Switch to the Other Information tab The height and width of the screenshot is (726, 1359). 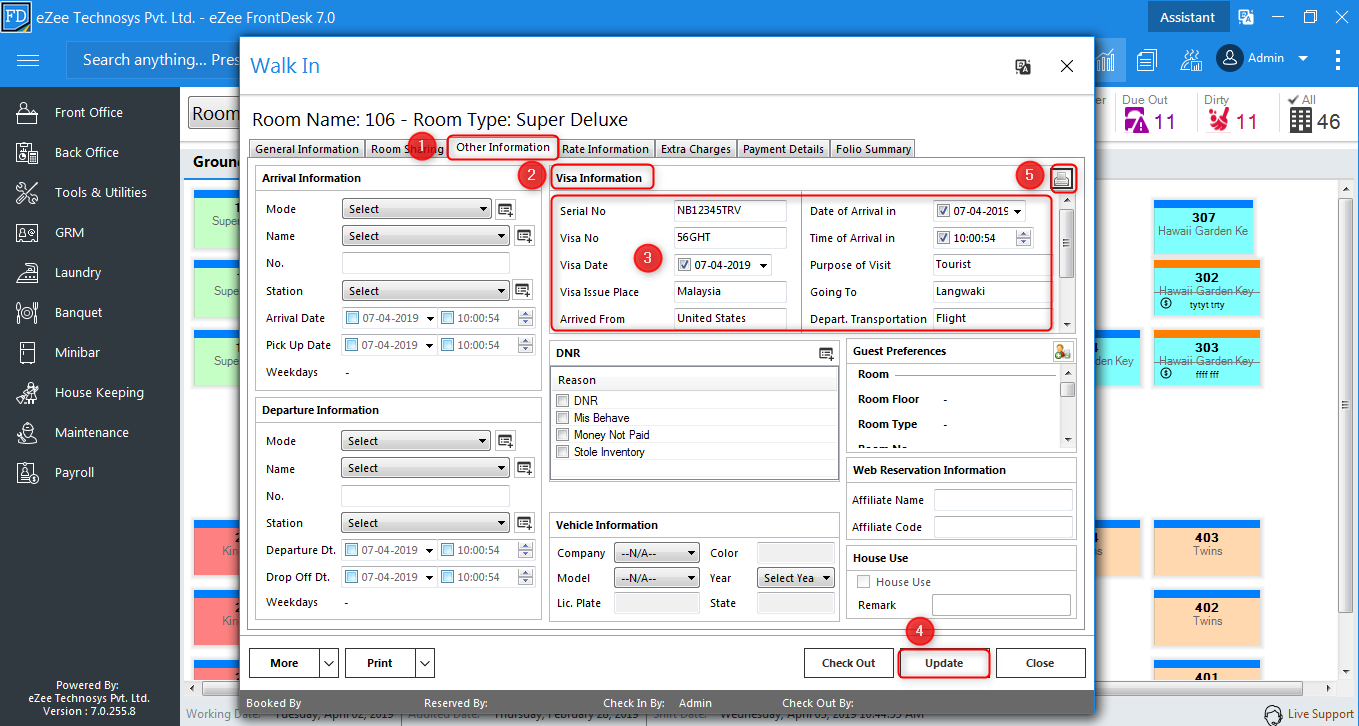(502, 147)
